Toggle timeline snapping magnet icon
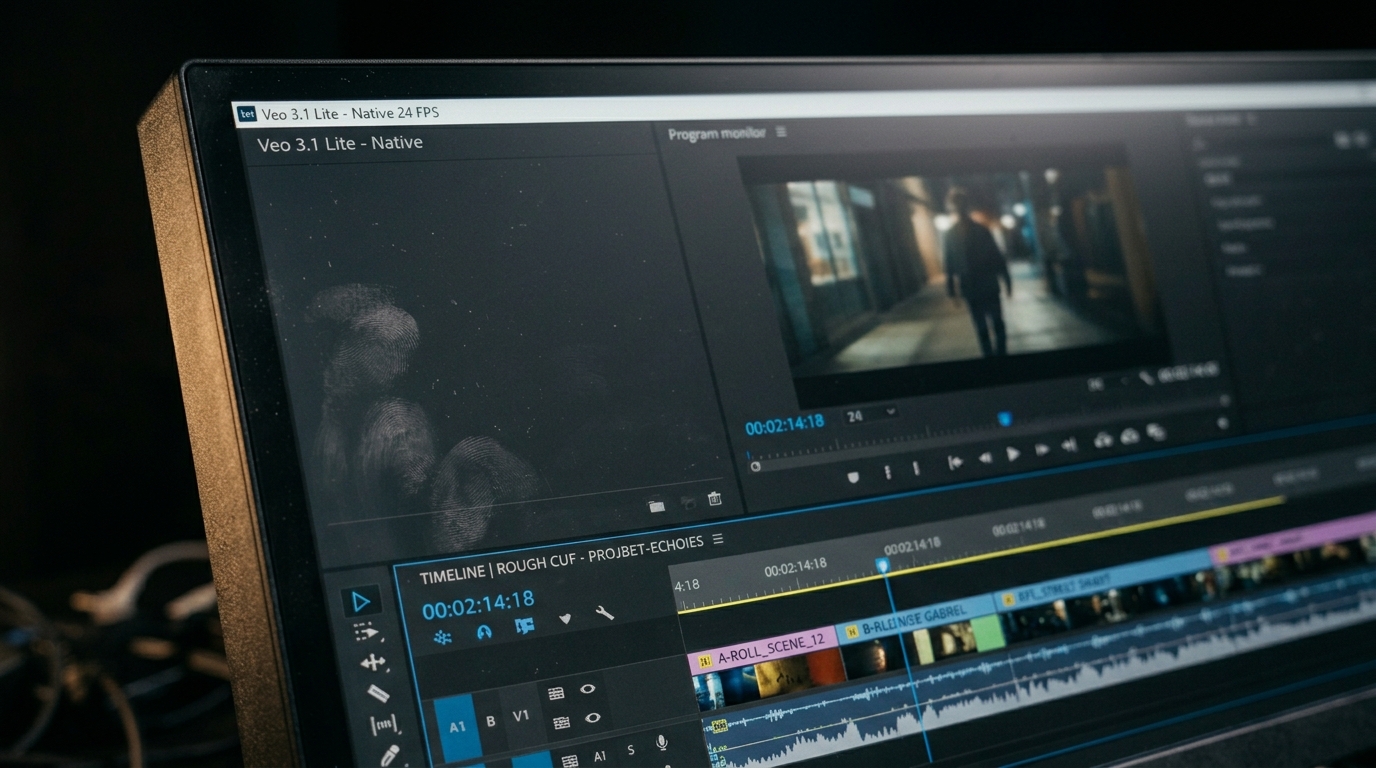 click(x=484, y=632)
